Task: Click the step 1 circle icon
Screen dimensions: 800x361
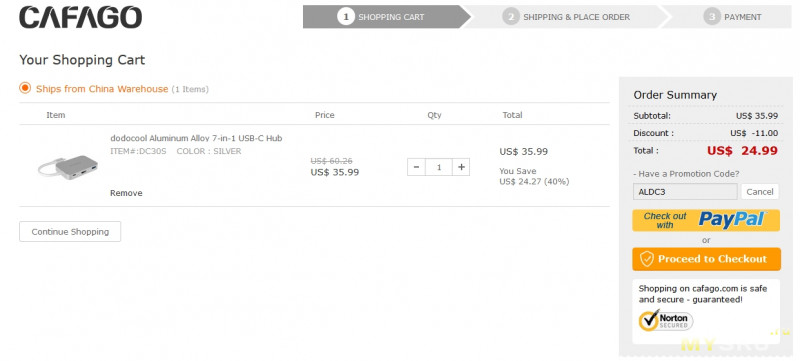Action: (x=345, y=17)
